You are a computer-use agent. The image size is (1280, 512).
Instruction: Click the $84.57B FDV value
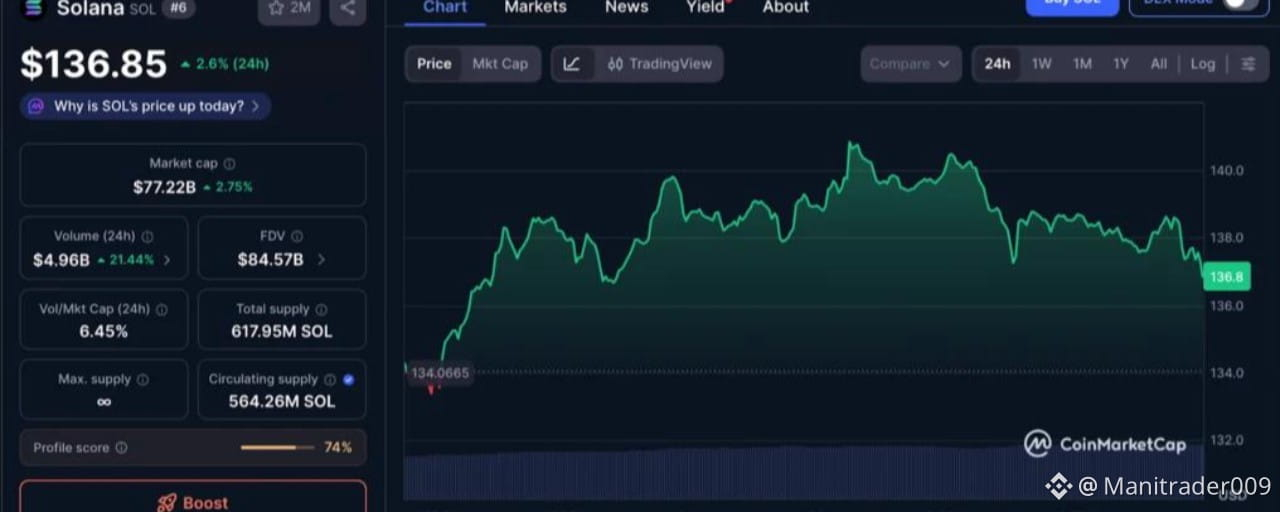click(x=270, y=260)
